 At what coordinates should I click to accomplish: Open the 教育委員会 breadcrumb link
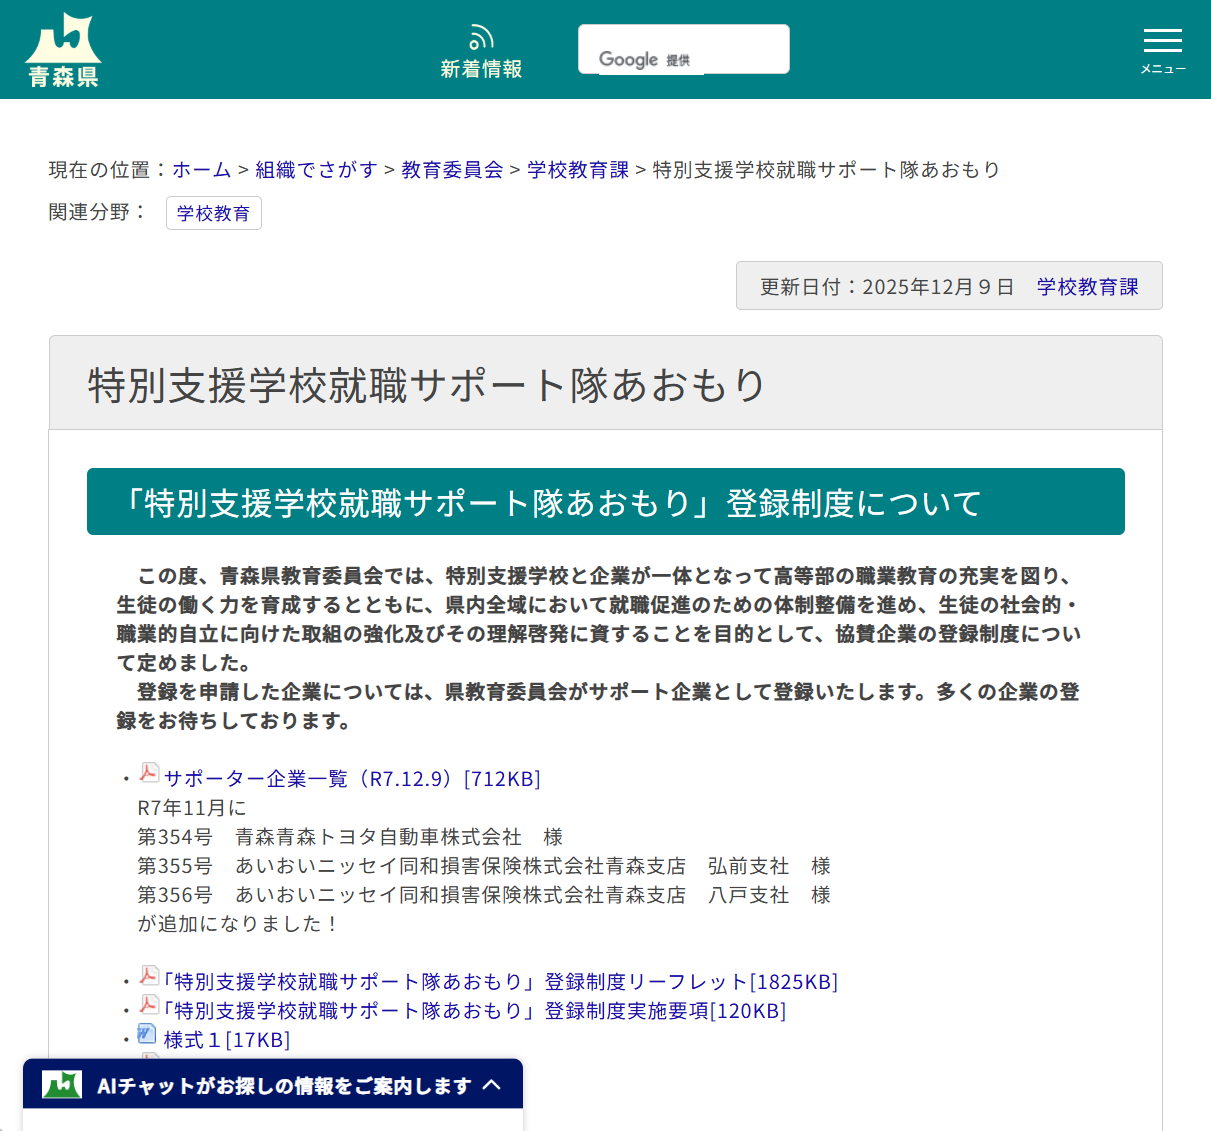(451, 170)
